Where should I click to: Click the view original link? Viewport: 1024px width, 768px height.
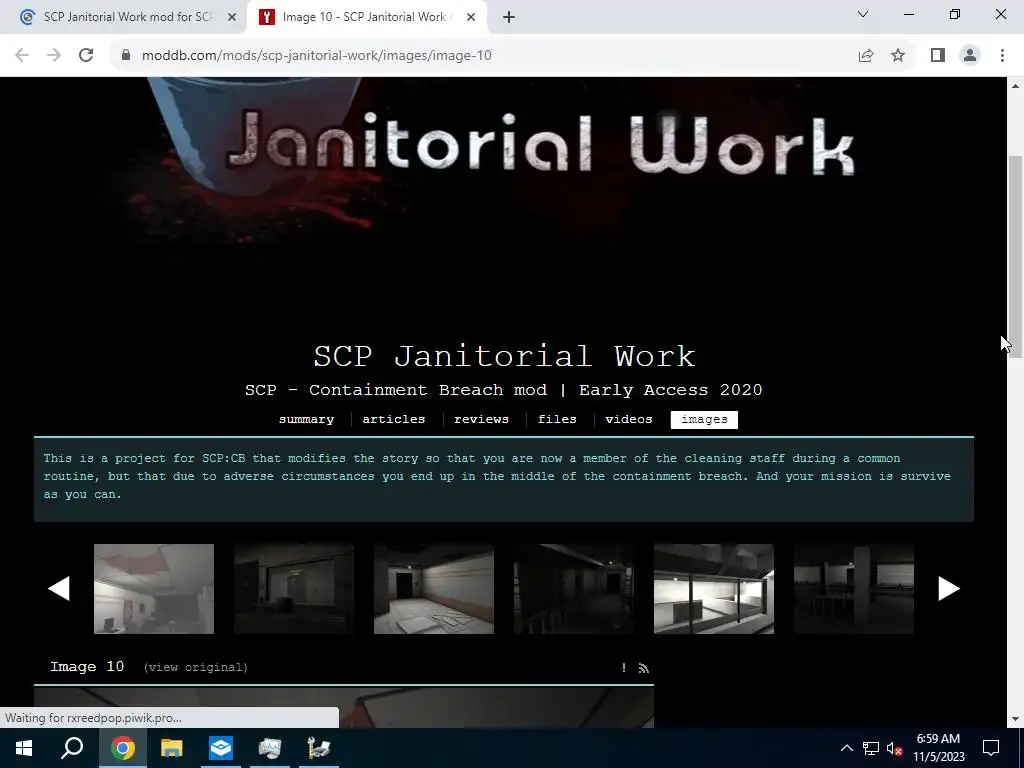195,667
